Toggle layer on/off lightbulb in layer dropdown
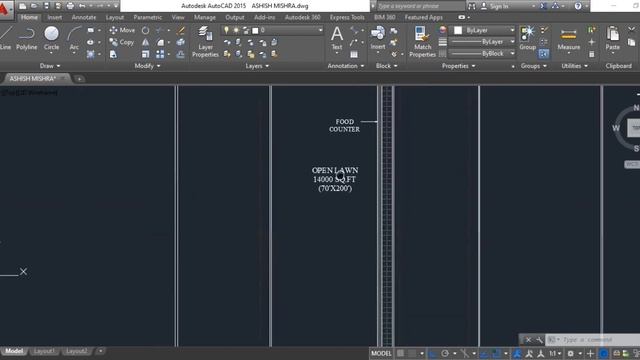Image resolution: width=640 pixels, height=360 pixels. coord(227,30)
